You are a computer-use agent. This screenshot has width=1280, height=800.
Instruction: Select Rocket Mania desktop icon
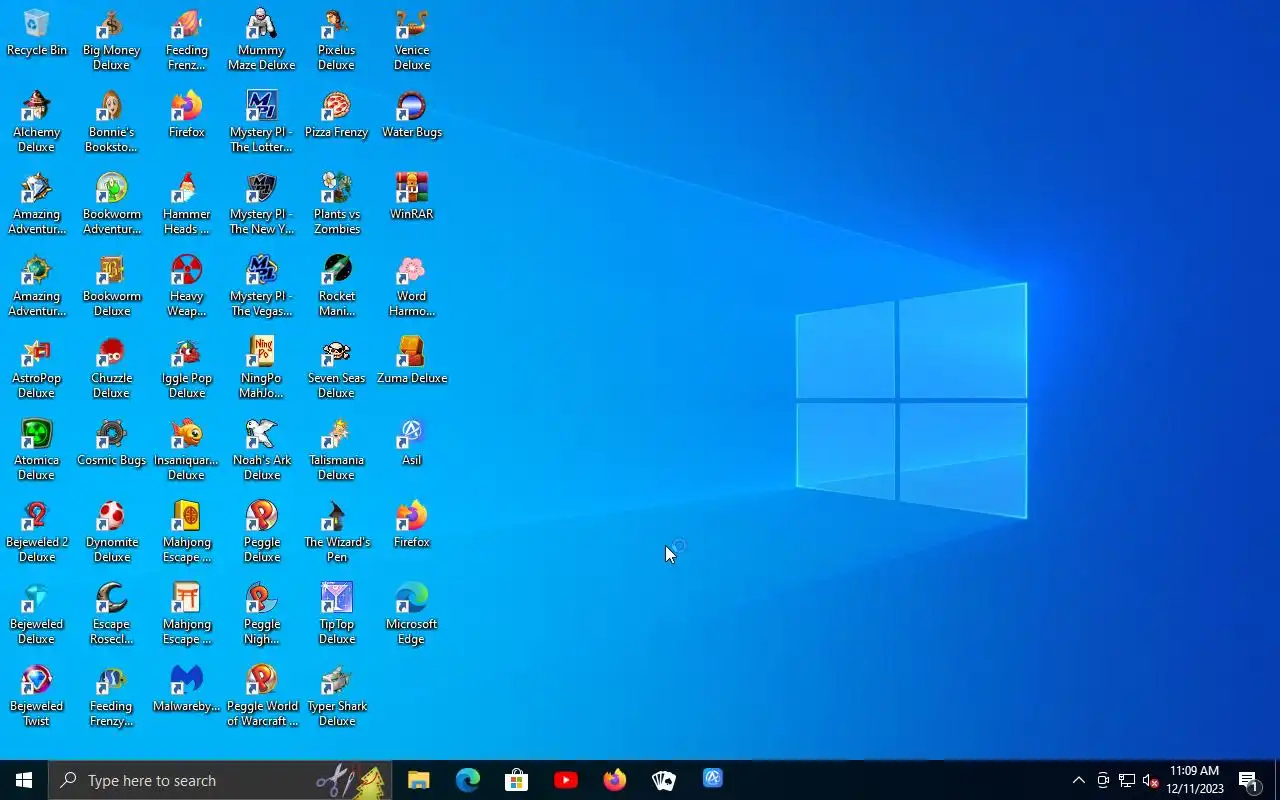coord(337,286)
